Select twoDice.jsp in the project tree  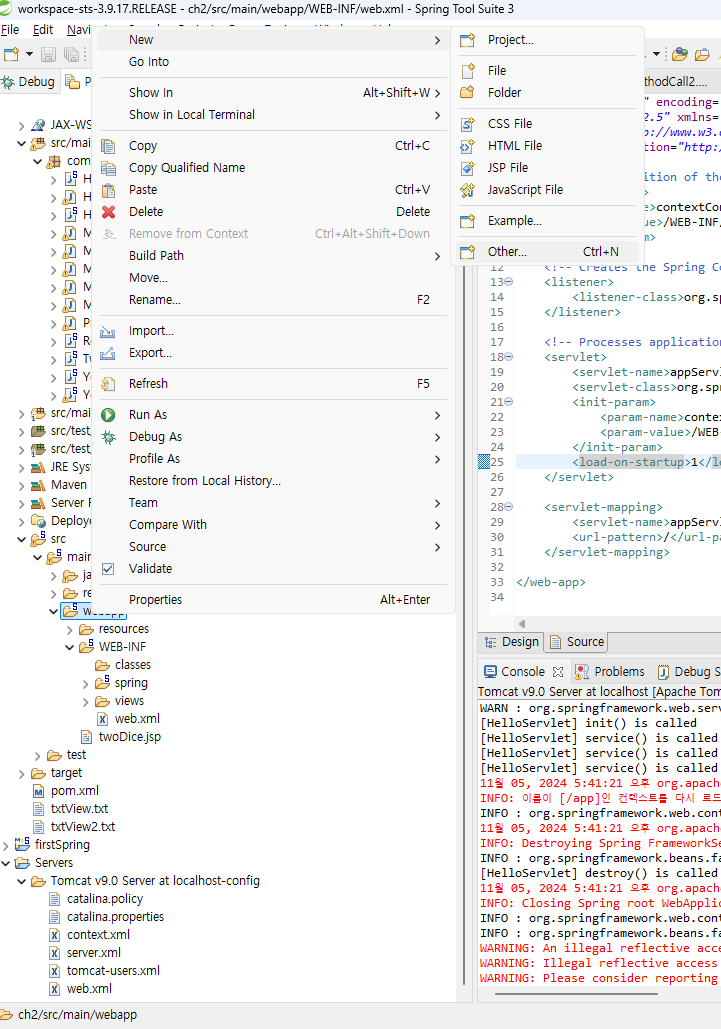(x=121, y=737)
